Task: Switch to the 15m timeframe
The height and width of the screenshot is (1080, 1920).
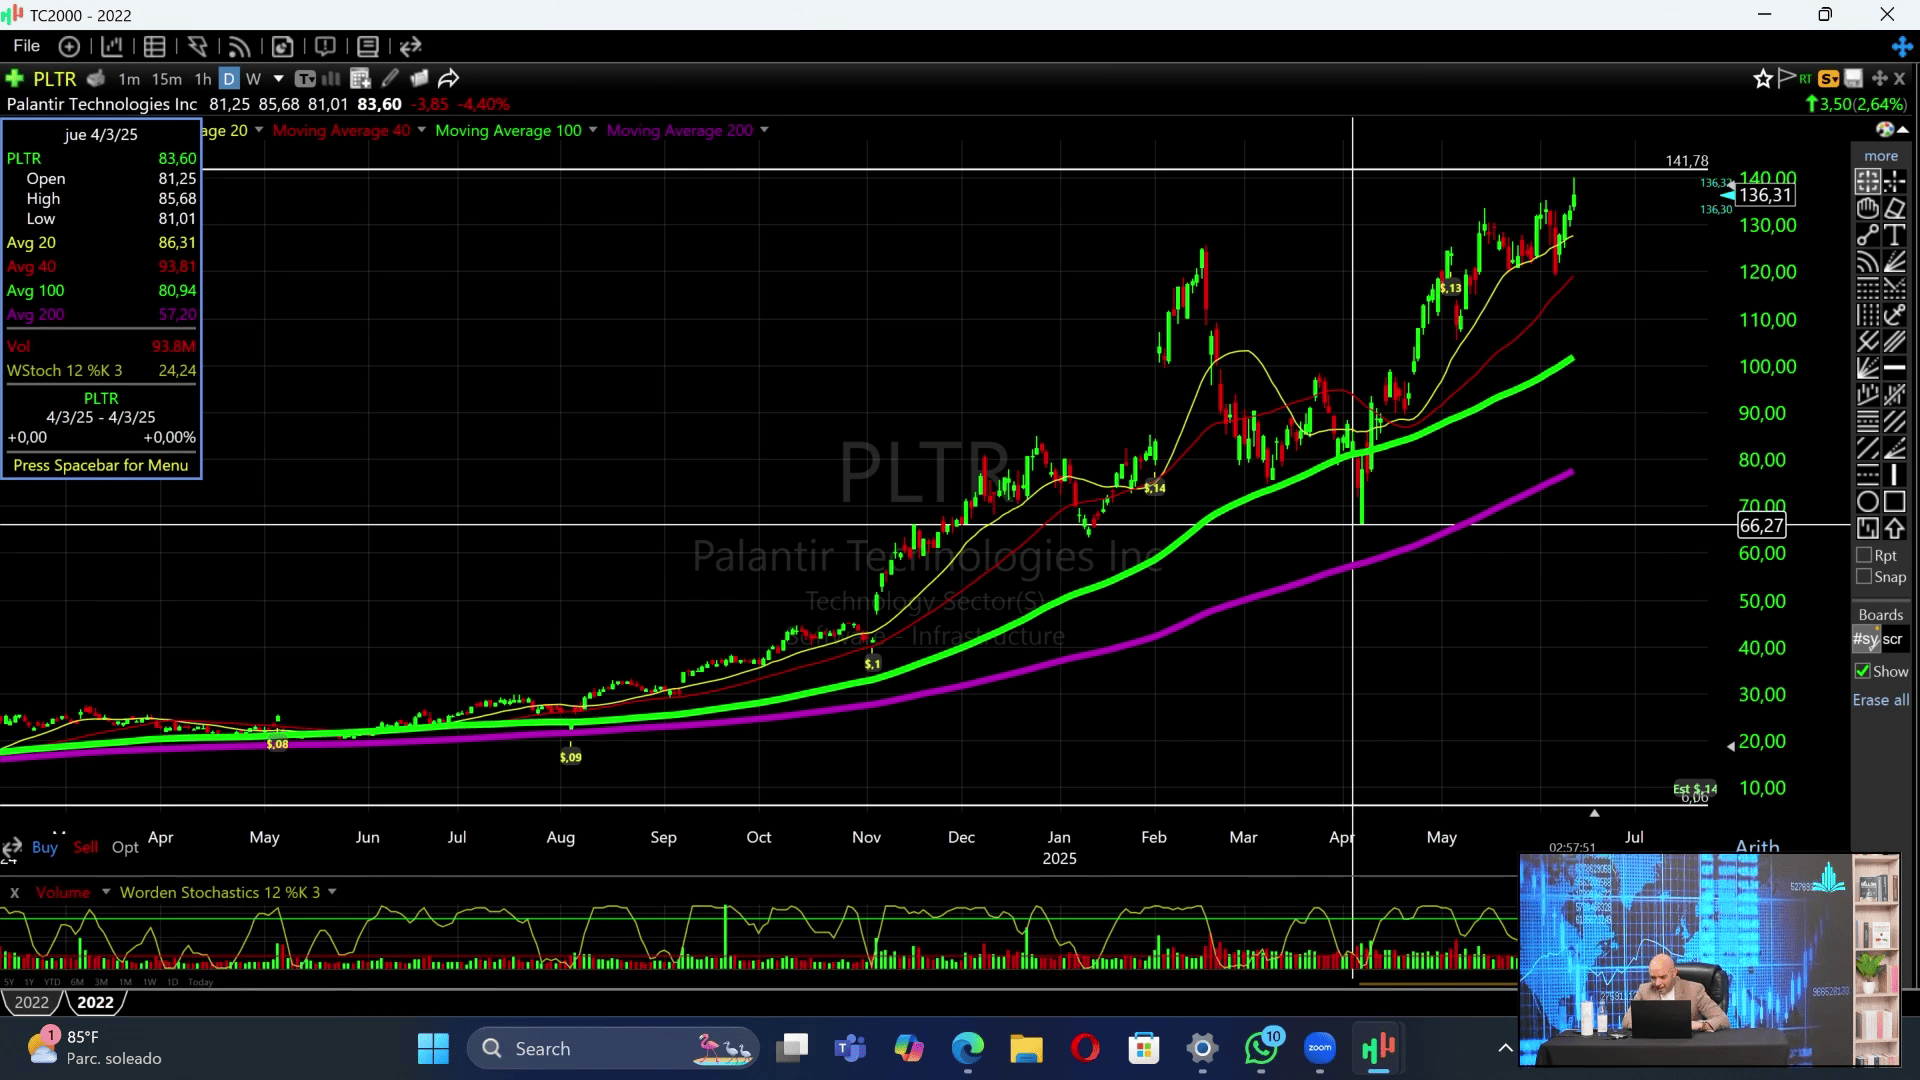Action: click(166, 79)
